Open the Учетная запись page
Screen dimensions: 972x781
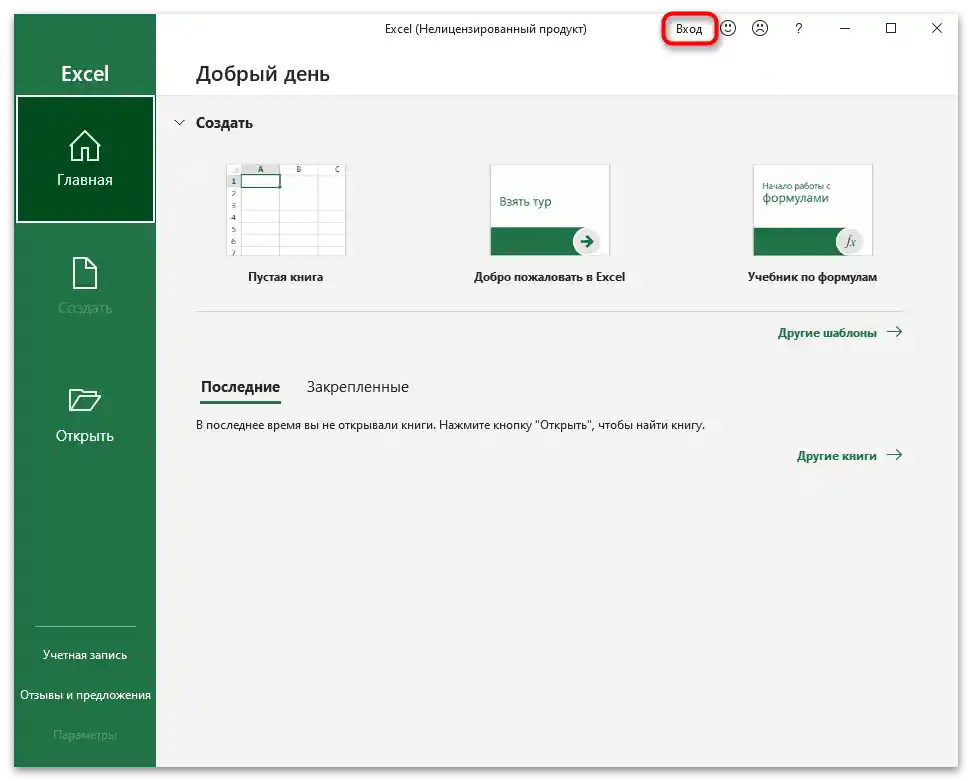[85, 655]
